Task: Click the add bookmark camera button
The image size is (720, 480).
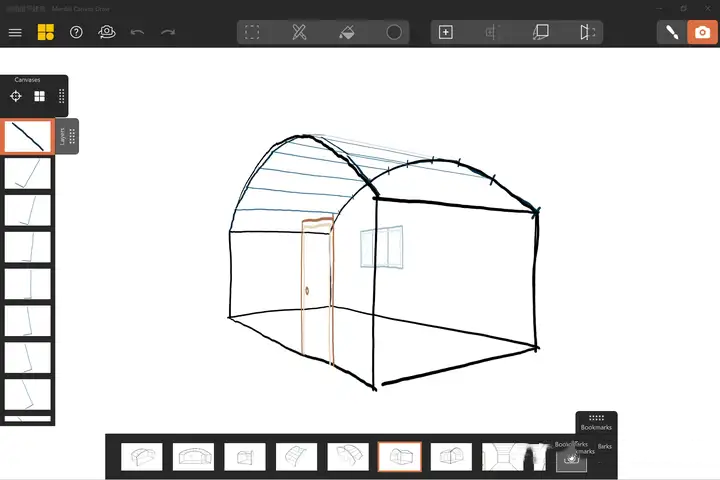Action: pyautogui.click(x=571, y=458)
